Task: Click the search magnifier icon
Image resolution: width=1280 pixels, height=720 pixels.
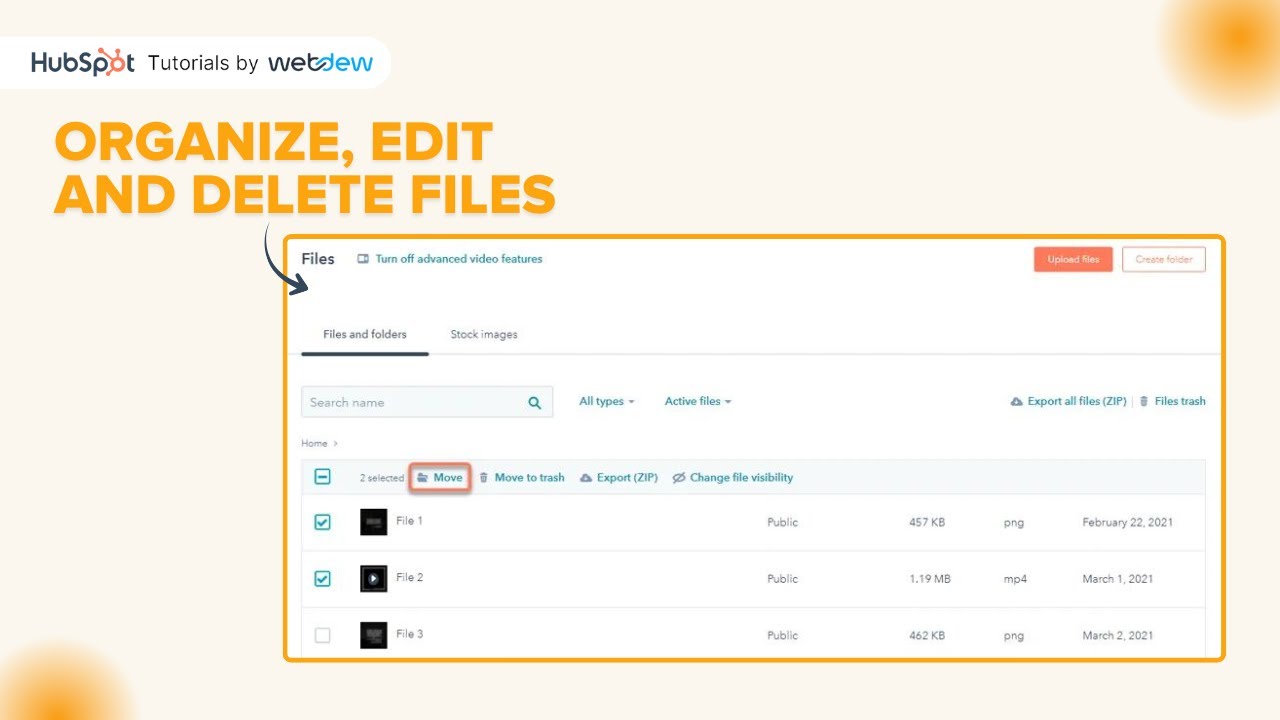Action: (535, 403)
